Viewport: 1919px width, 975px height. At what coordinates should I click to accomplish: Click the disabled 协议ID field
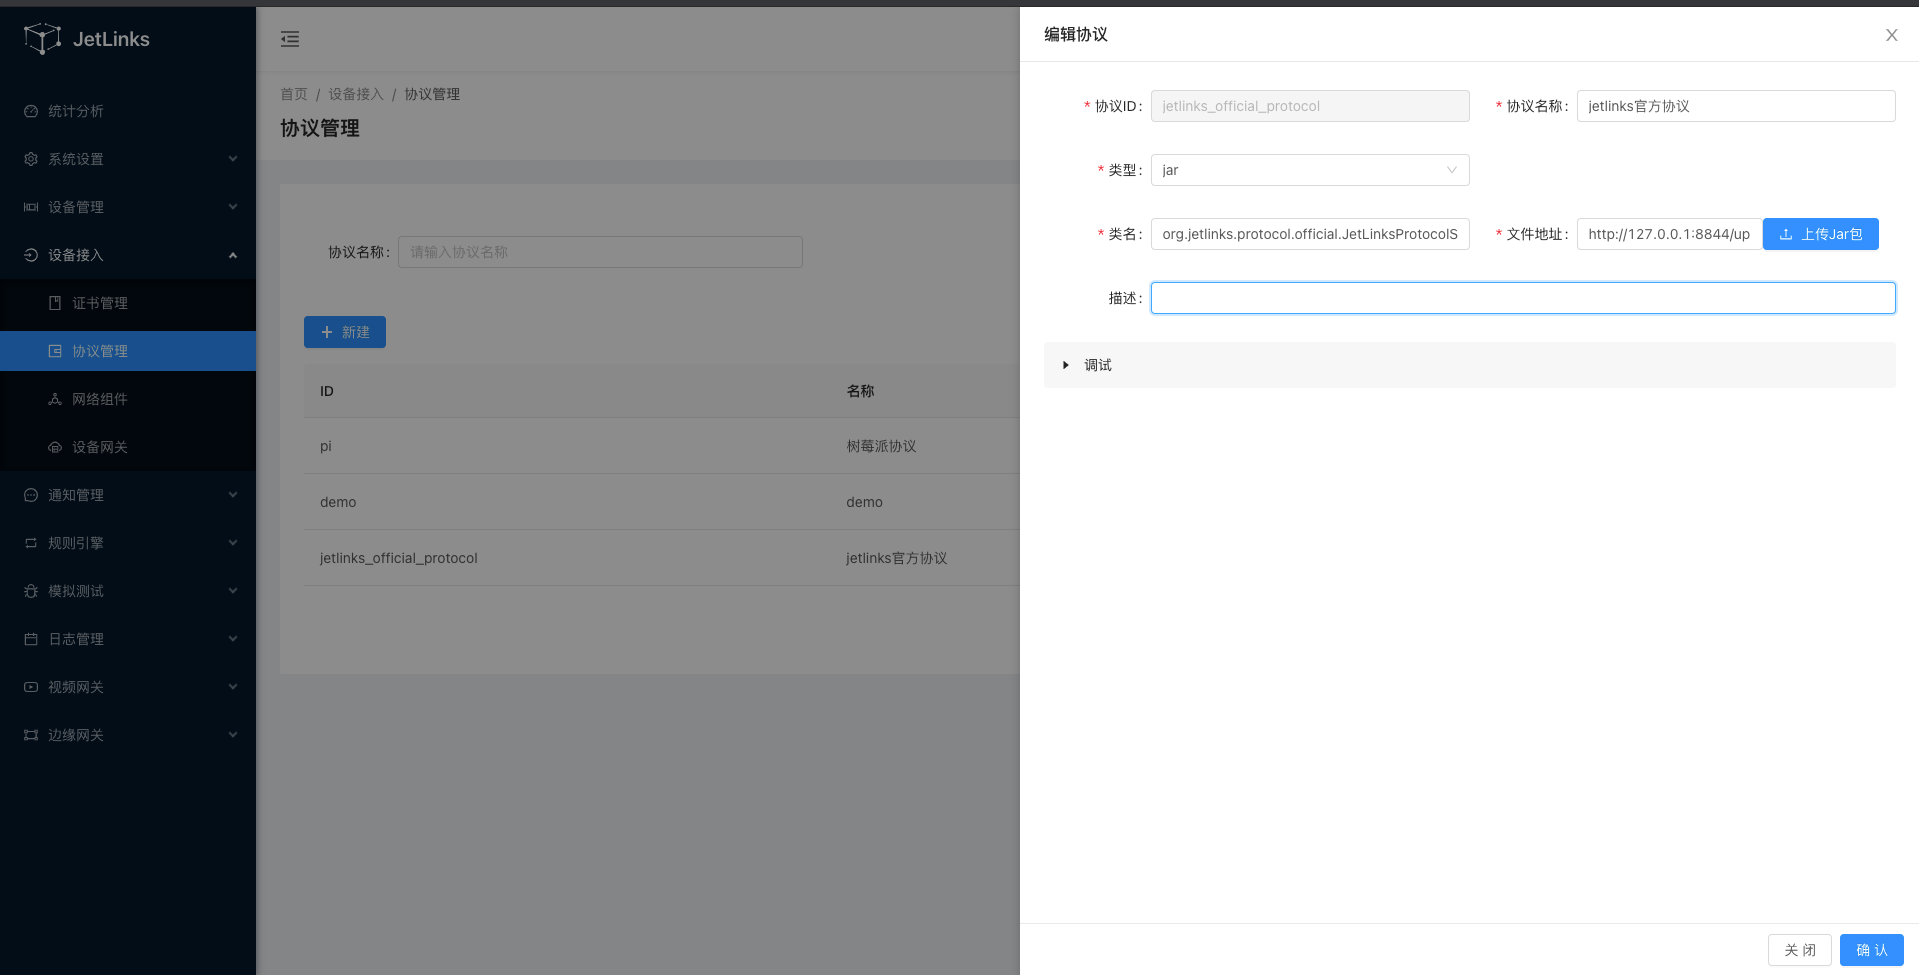(x=1310, y=106)
